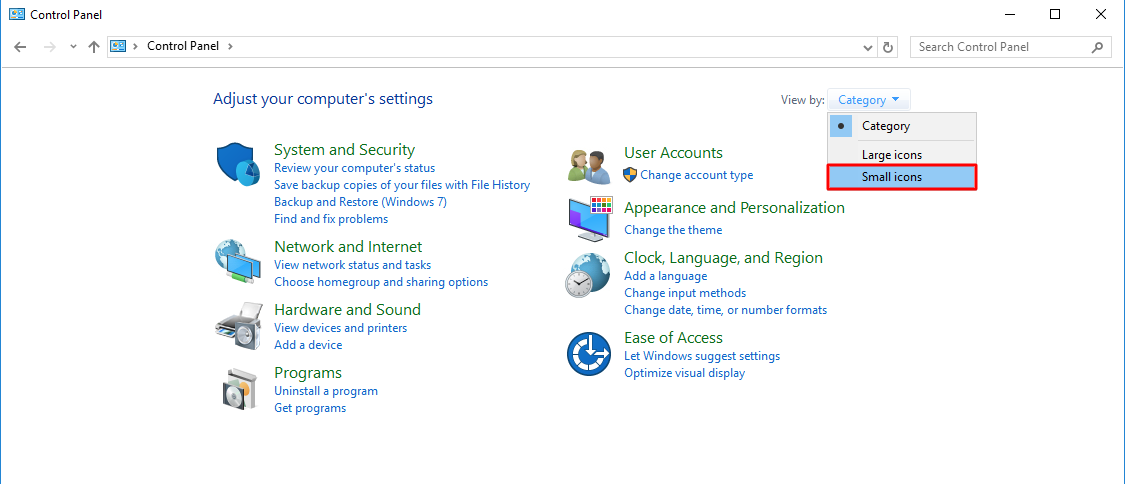Click the Hardware and Sound printer icon
Viewport: 1125px width, 484px height.
[x=237, y=324]
